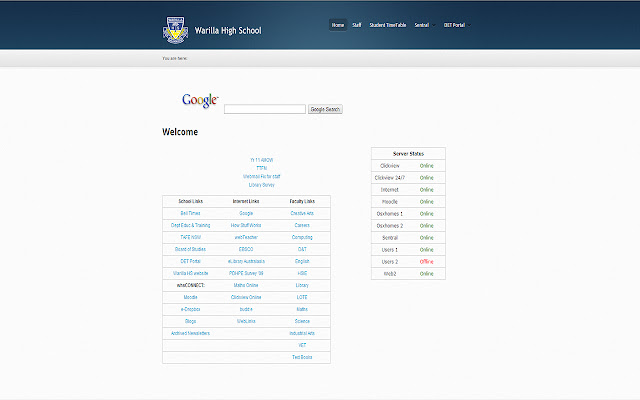640x400 pixels.
Task: Click Sentral label in Server Status table
Action: click(390, 238)
